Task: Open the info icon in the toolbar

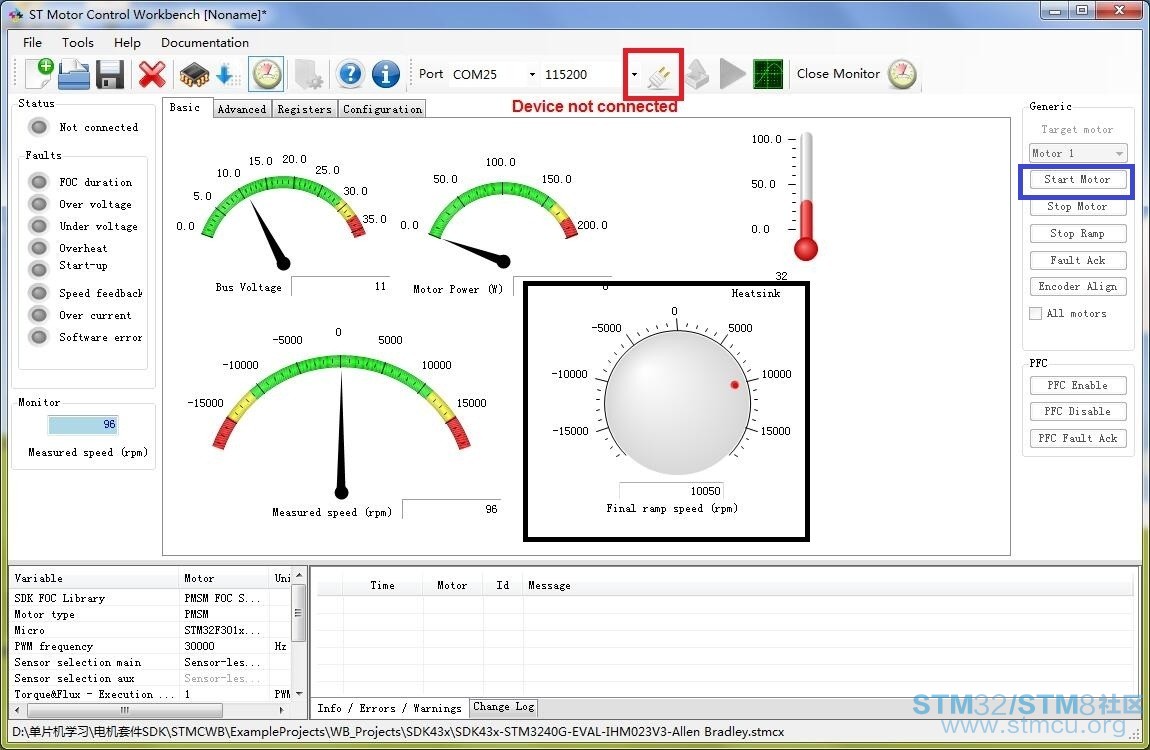Action: (x=386, y=74)
